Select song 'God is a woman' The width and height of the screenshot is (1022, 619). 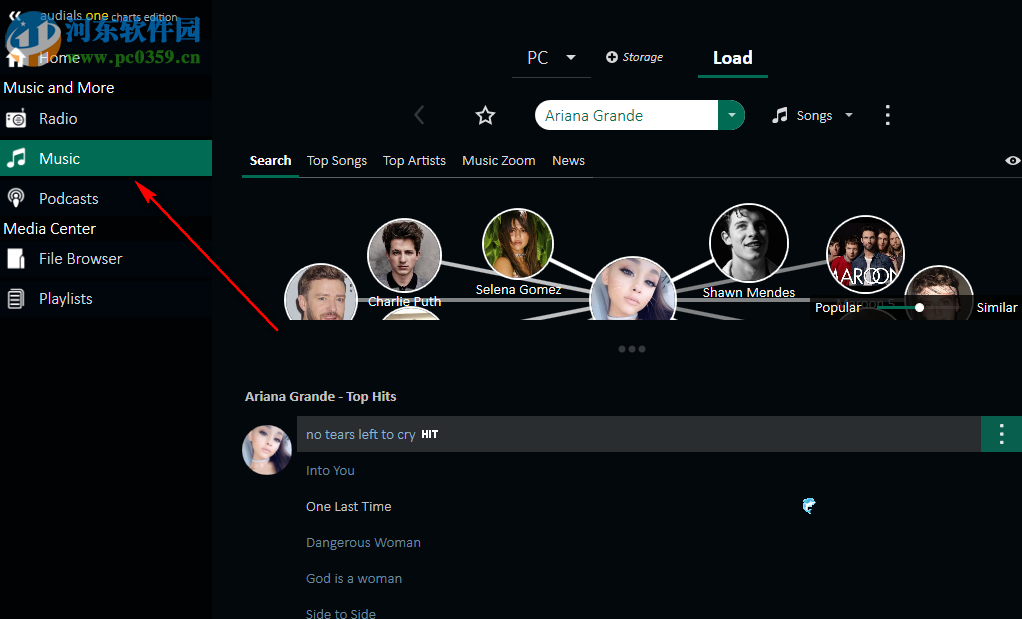pos(354,579)
